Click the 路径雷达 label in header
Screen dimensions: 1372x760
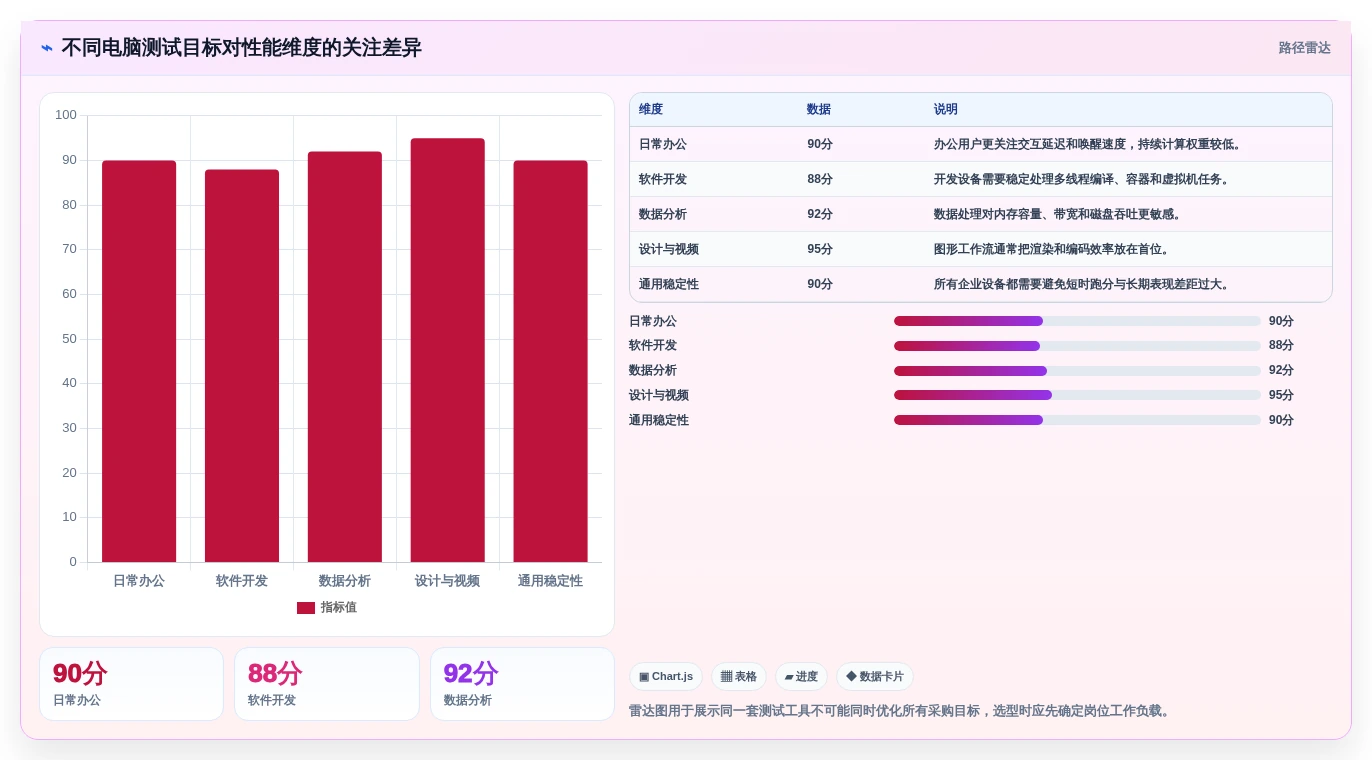tap(1304, 48)
